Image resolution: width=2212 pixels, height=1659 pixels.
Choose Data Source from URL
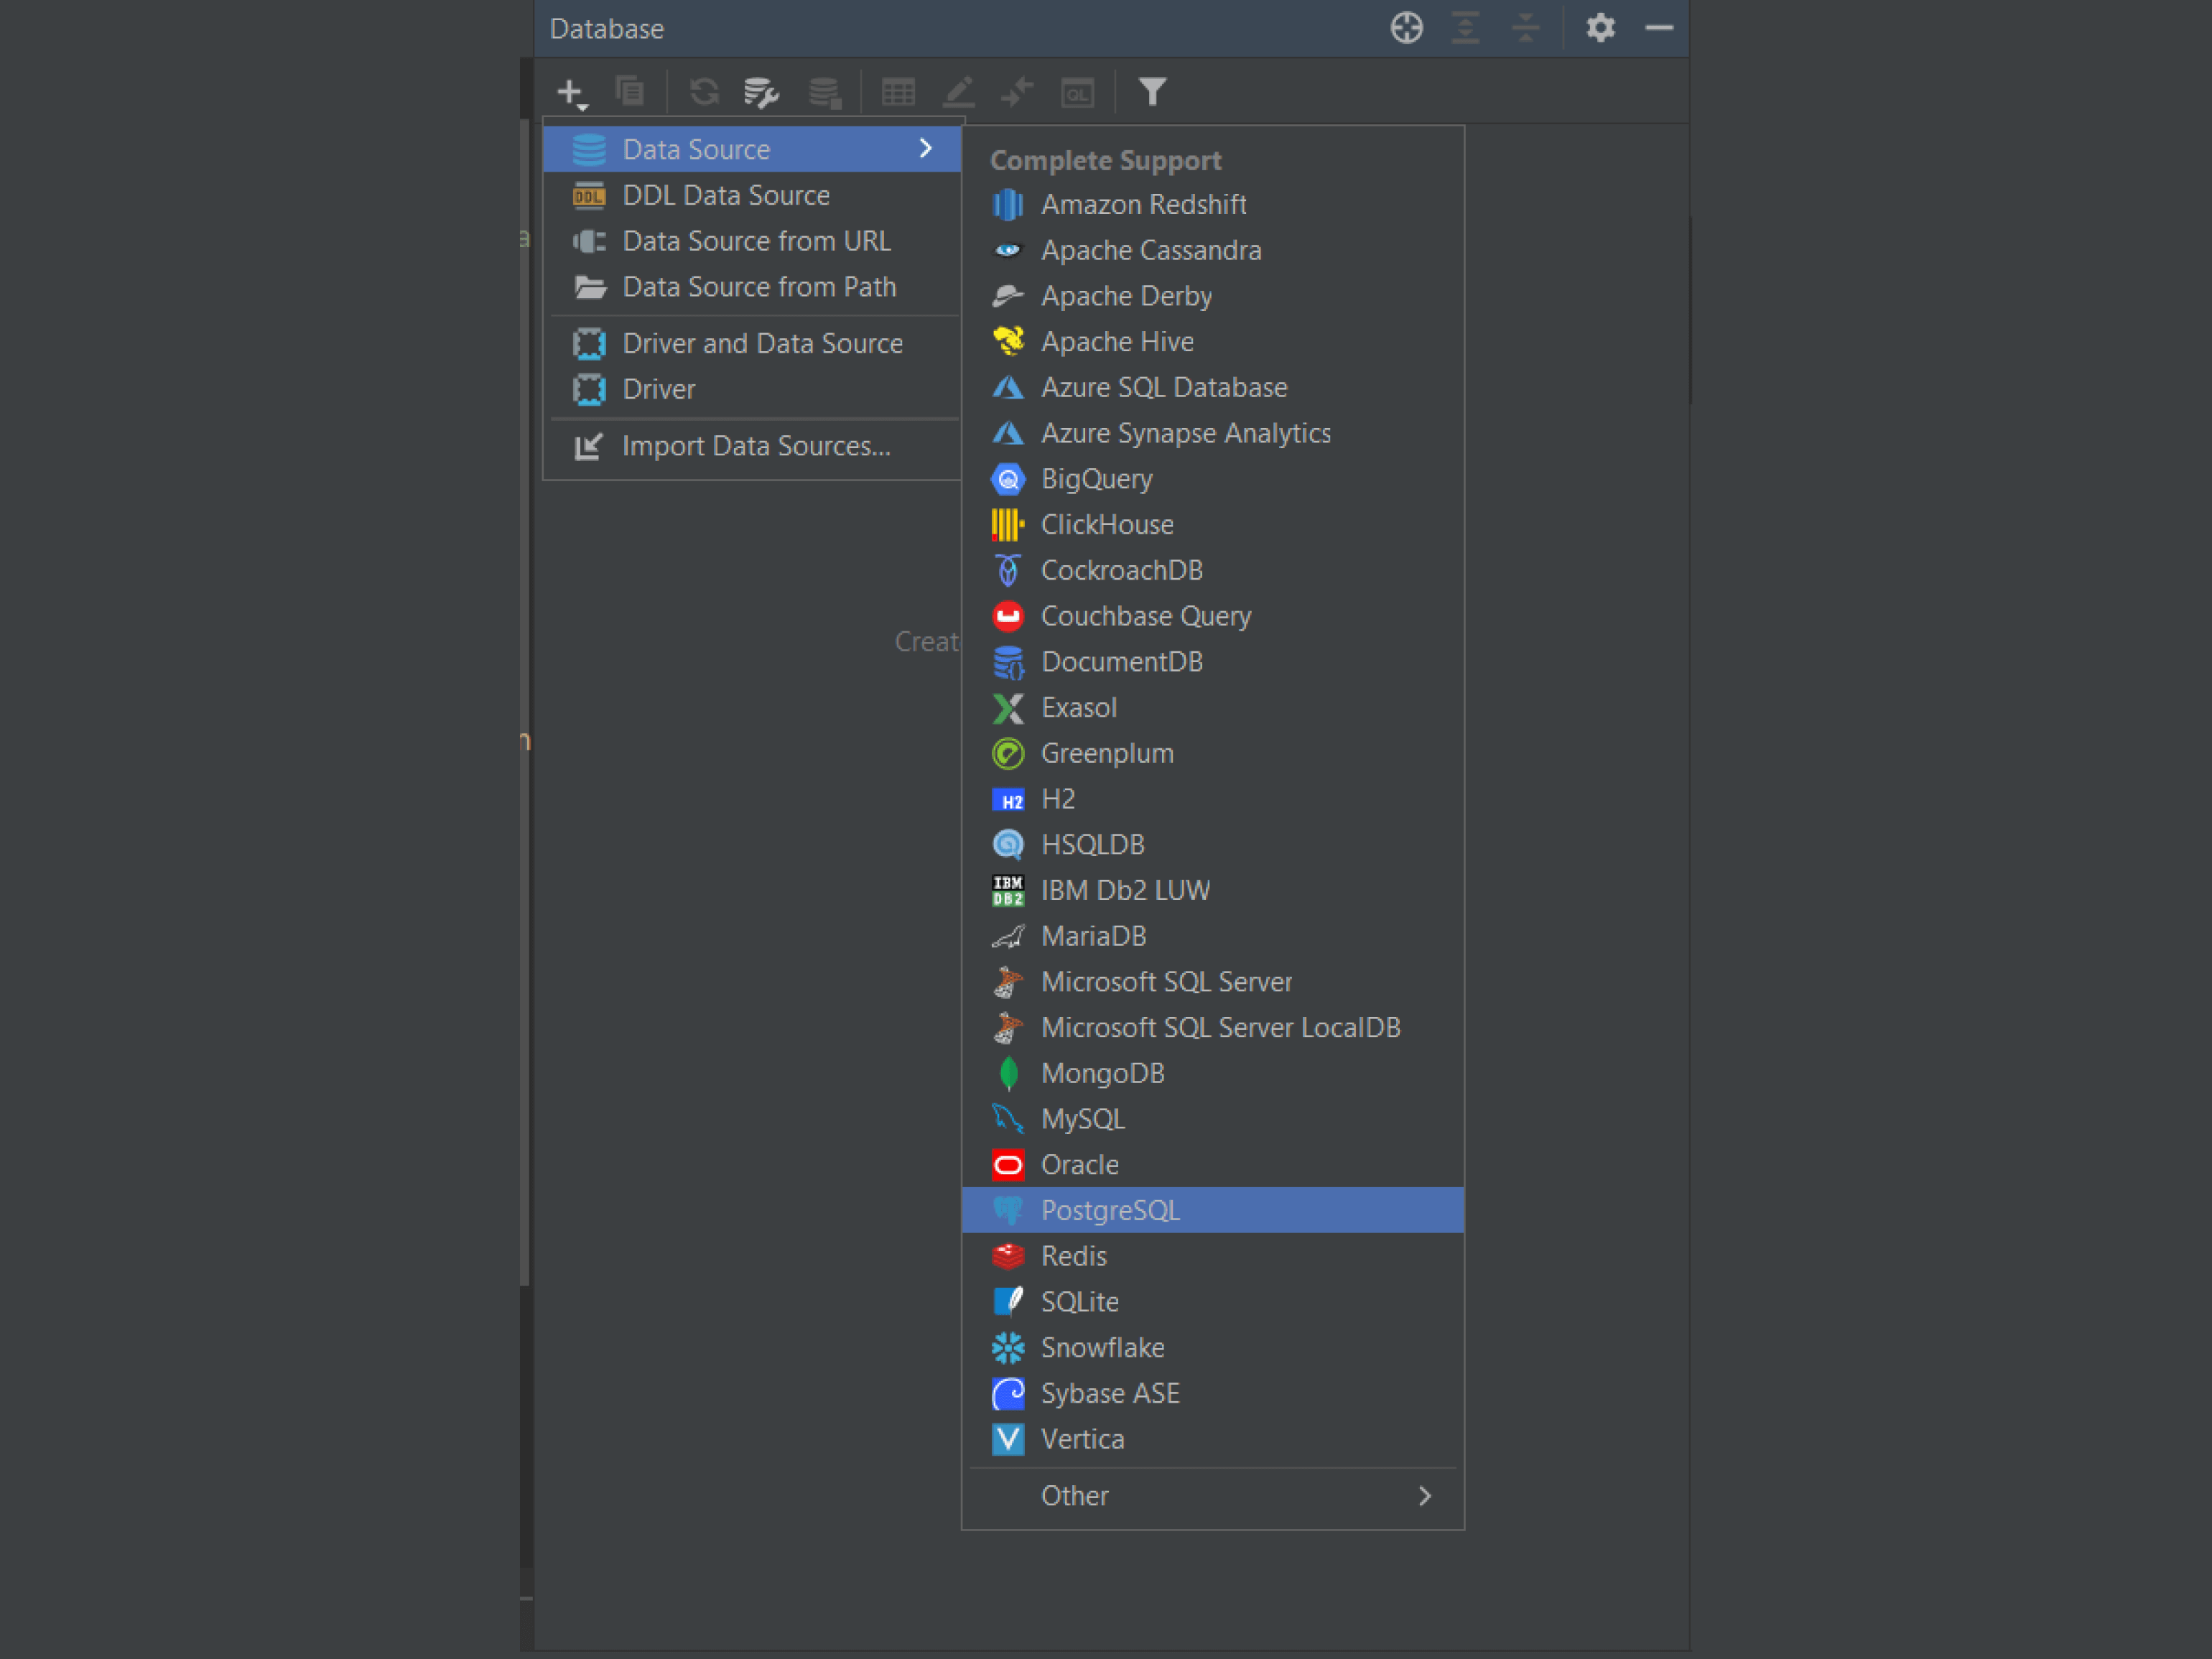tap(752, 241)
